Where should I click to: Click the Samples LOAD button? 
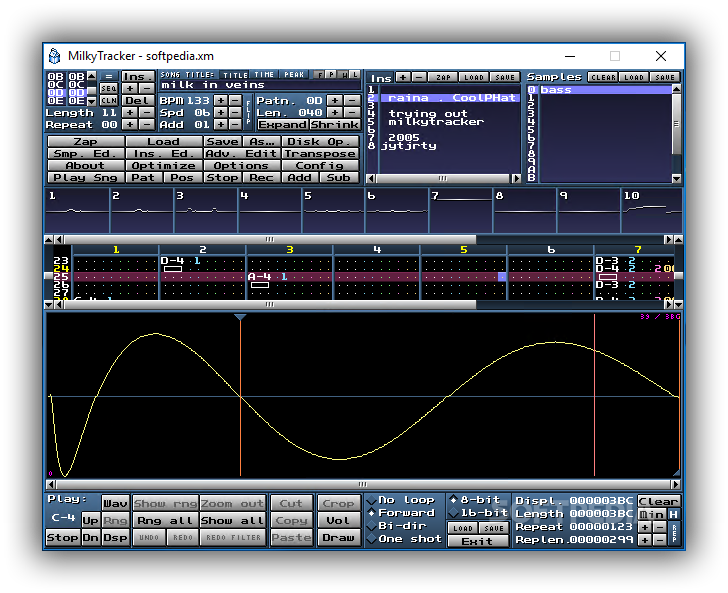[x=634, y=77]
